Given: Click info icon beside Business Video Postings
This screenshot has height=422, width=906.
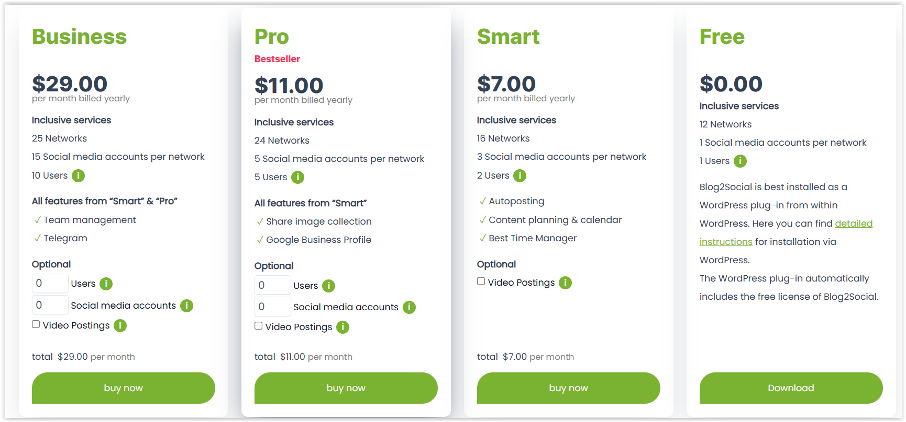Looking at the screenshot, I should (x=120, y=325).
